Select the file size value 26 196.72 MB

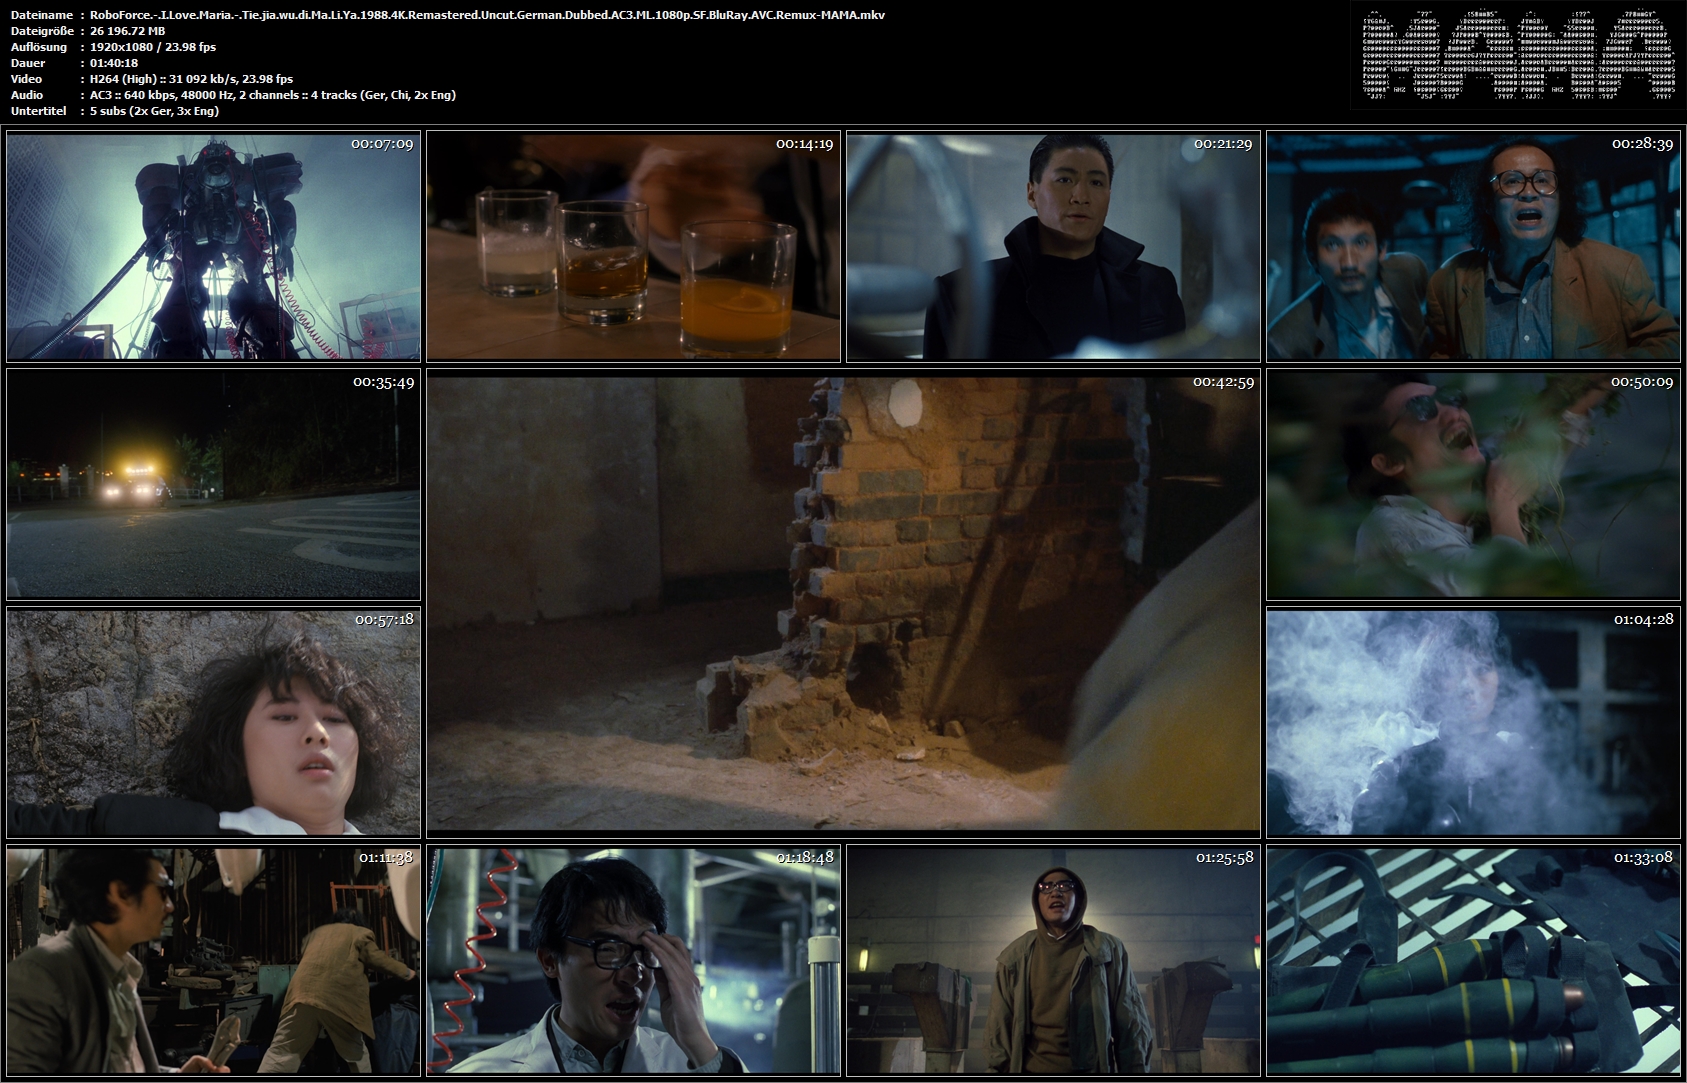point(127,31)
